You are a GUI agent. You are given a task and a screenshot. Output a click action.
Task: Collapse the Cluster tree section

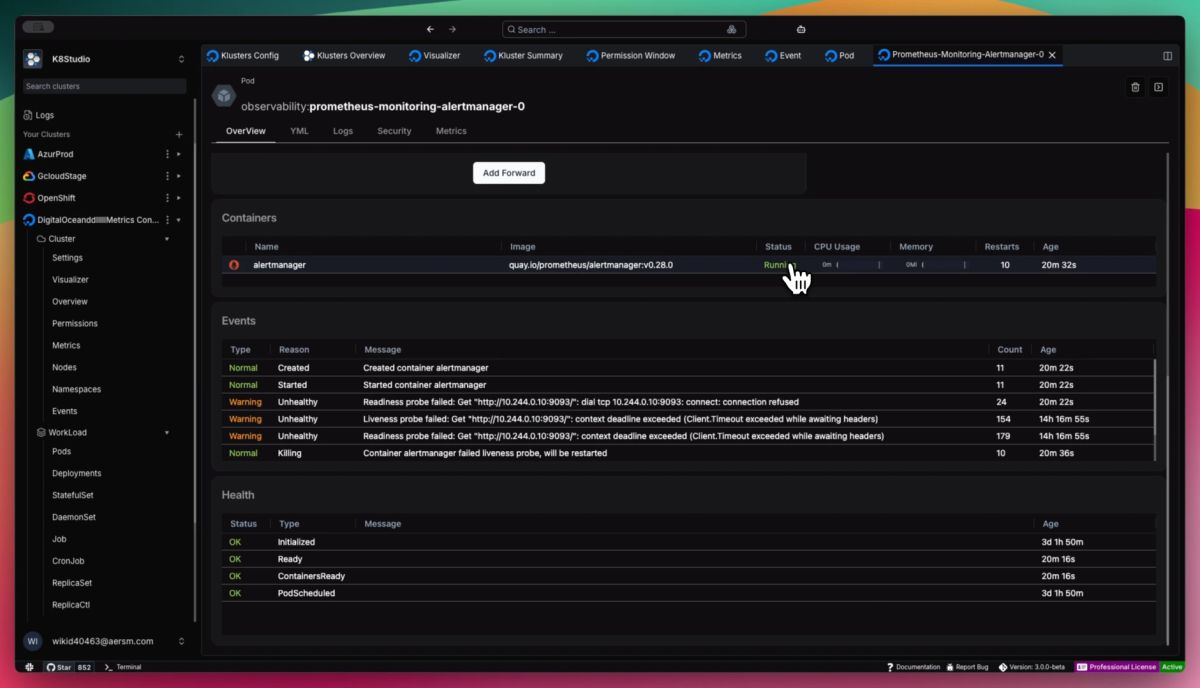[x=167, y=239]
